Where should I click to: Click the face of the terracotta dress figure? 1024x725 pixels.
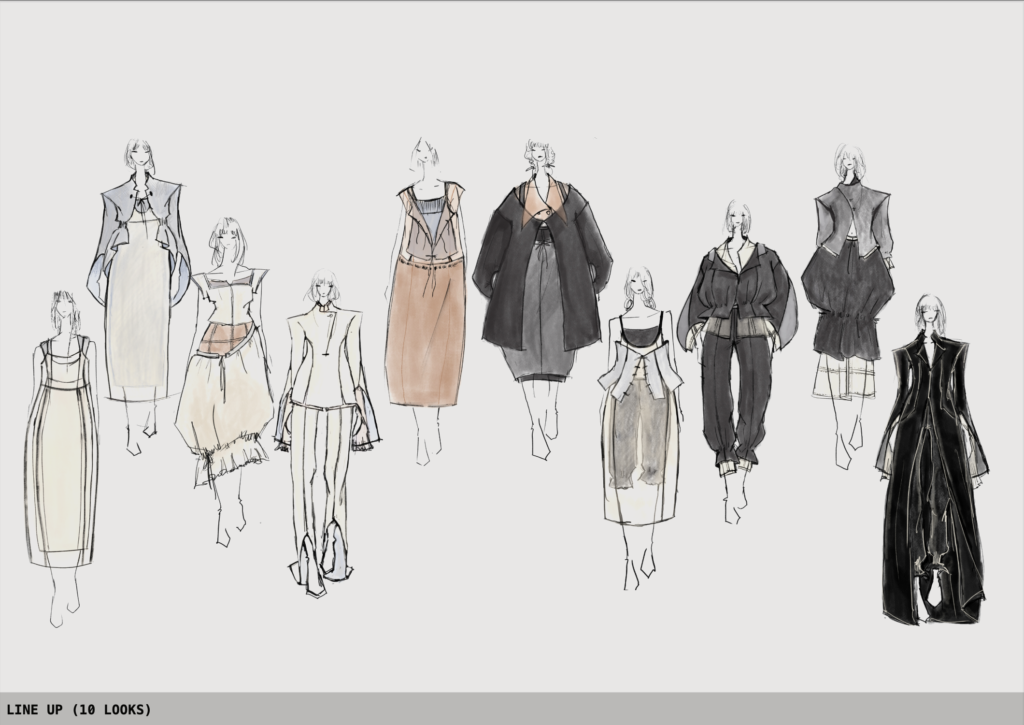click(x=427, y=155)
